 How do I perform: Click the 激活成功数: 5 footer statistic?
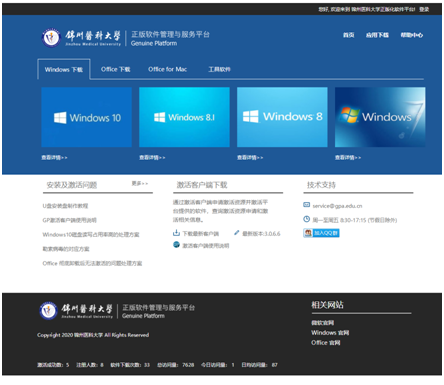click(53, 365)
